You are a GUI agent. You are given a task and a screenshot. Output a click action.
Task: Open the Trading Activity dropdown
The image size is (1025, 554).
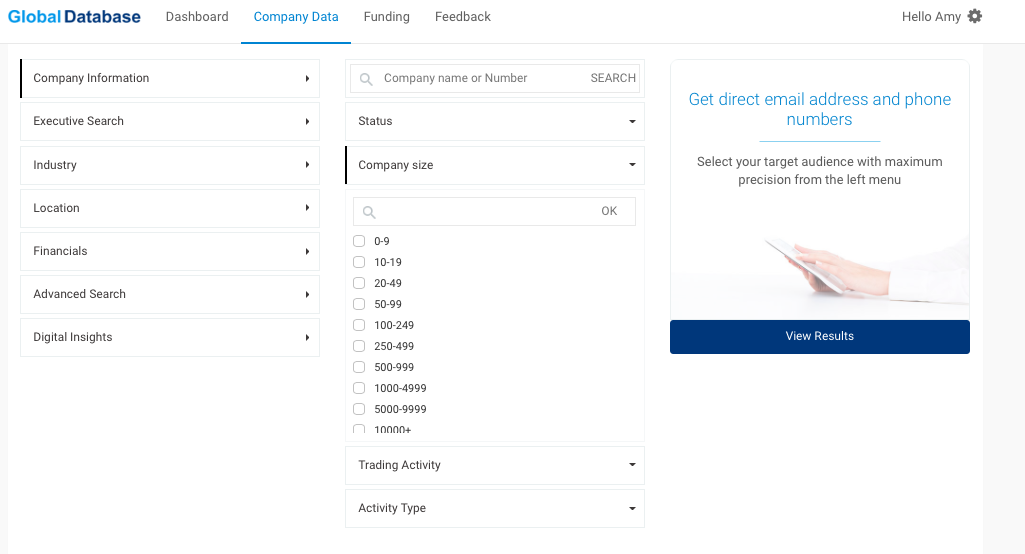(495, 465)
